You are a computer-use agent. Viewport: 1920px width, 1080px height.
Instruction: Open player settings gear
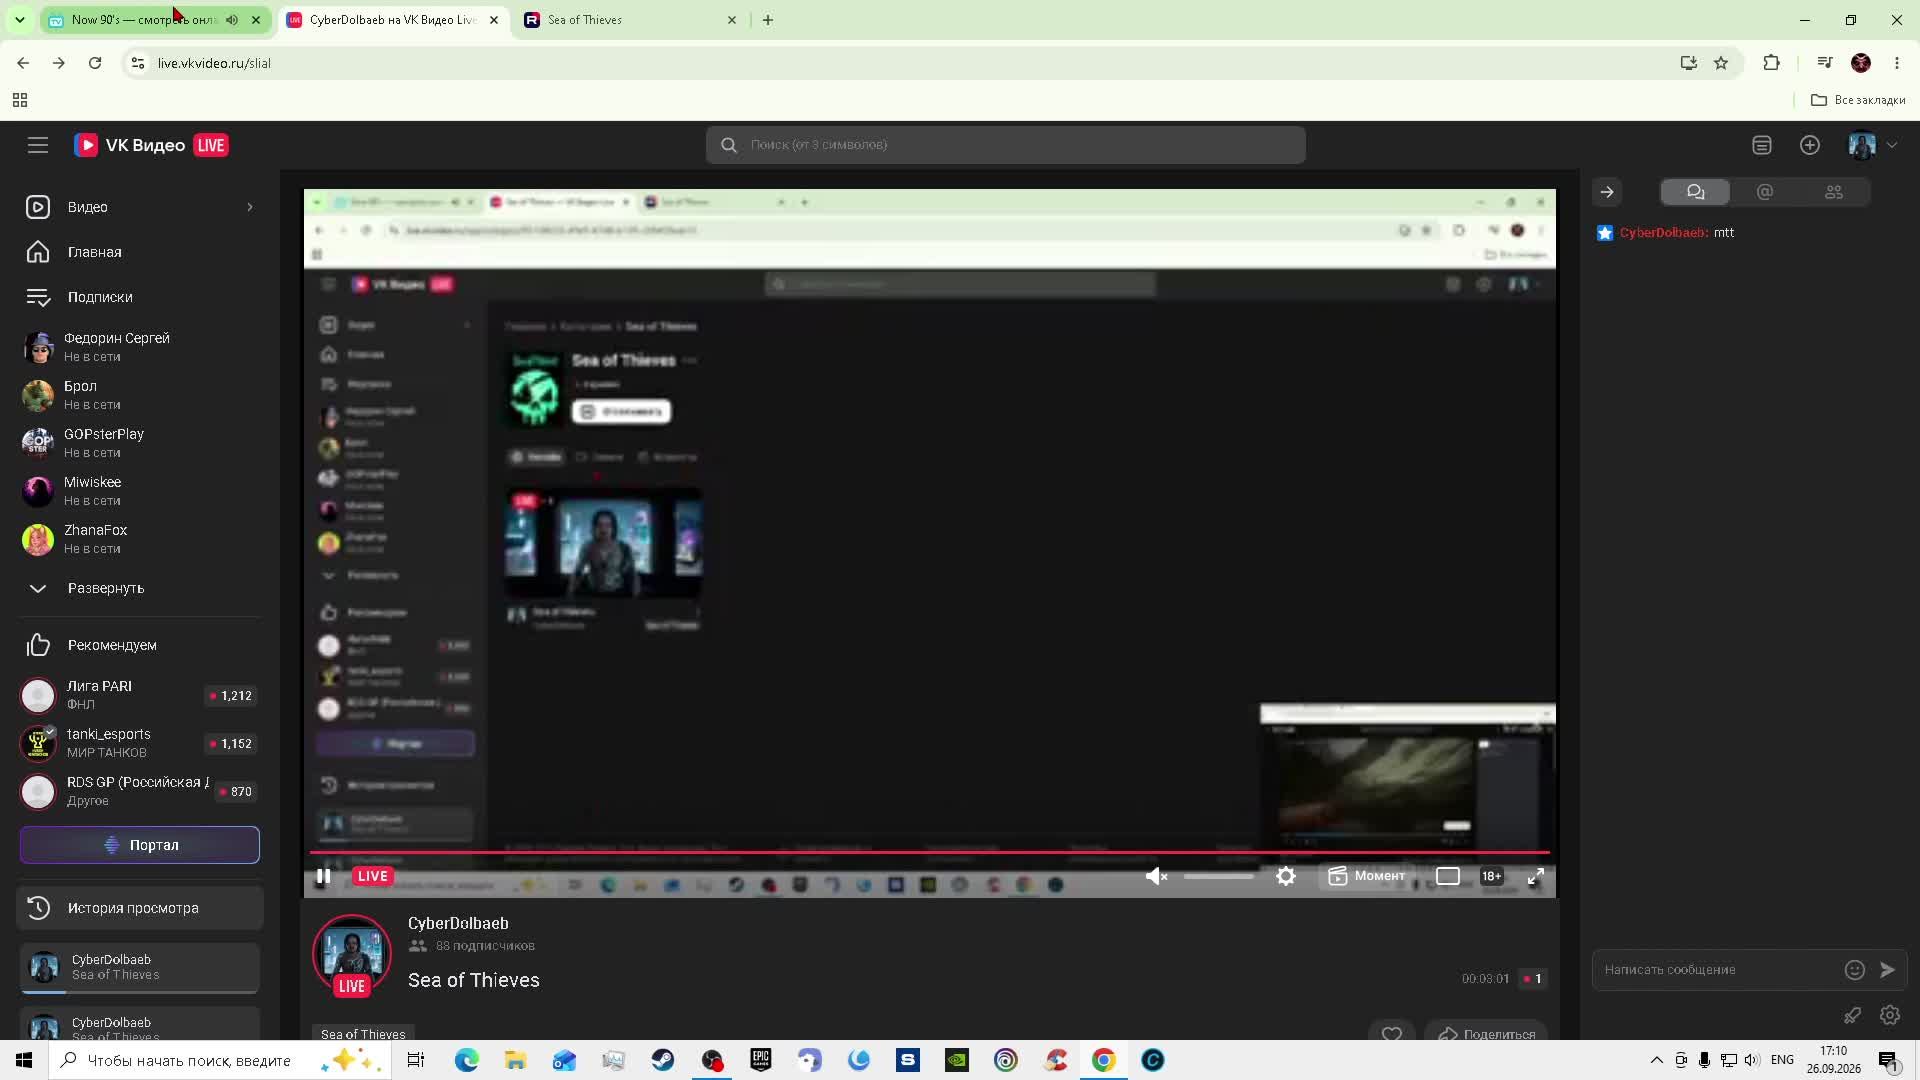1286,876
